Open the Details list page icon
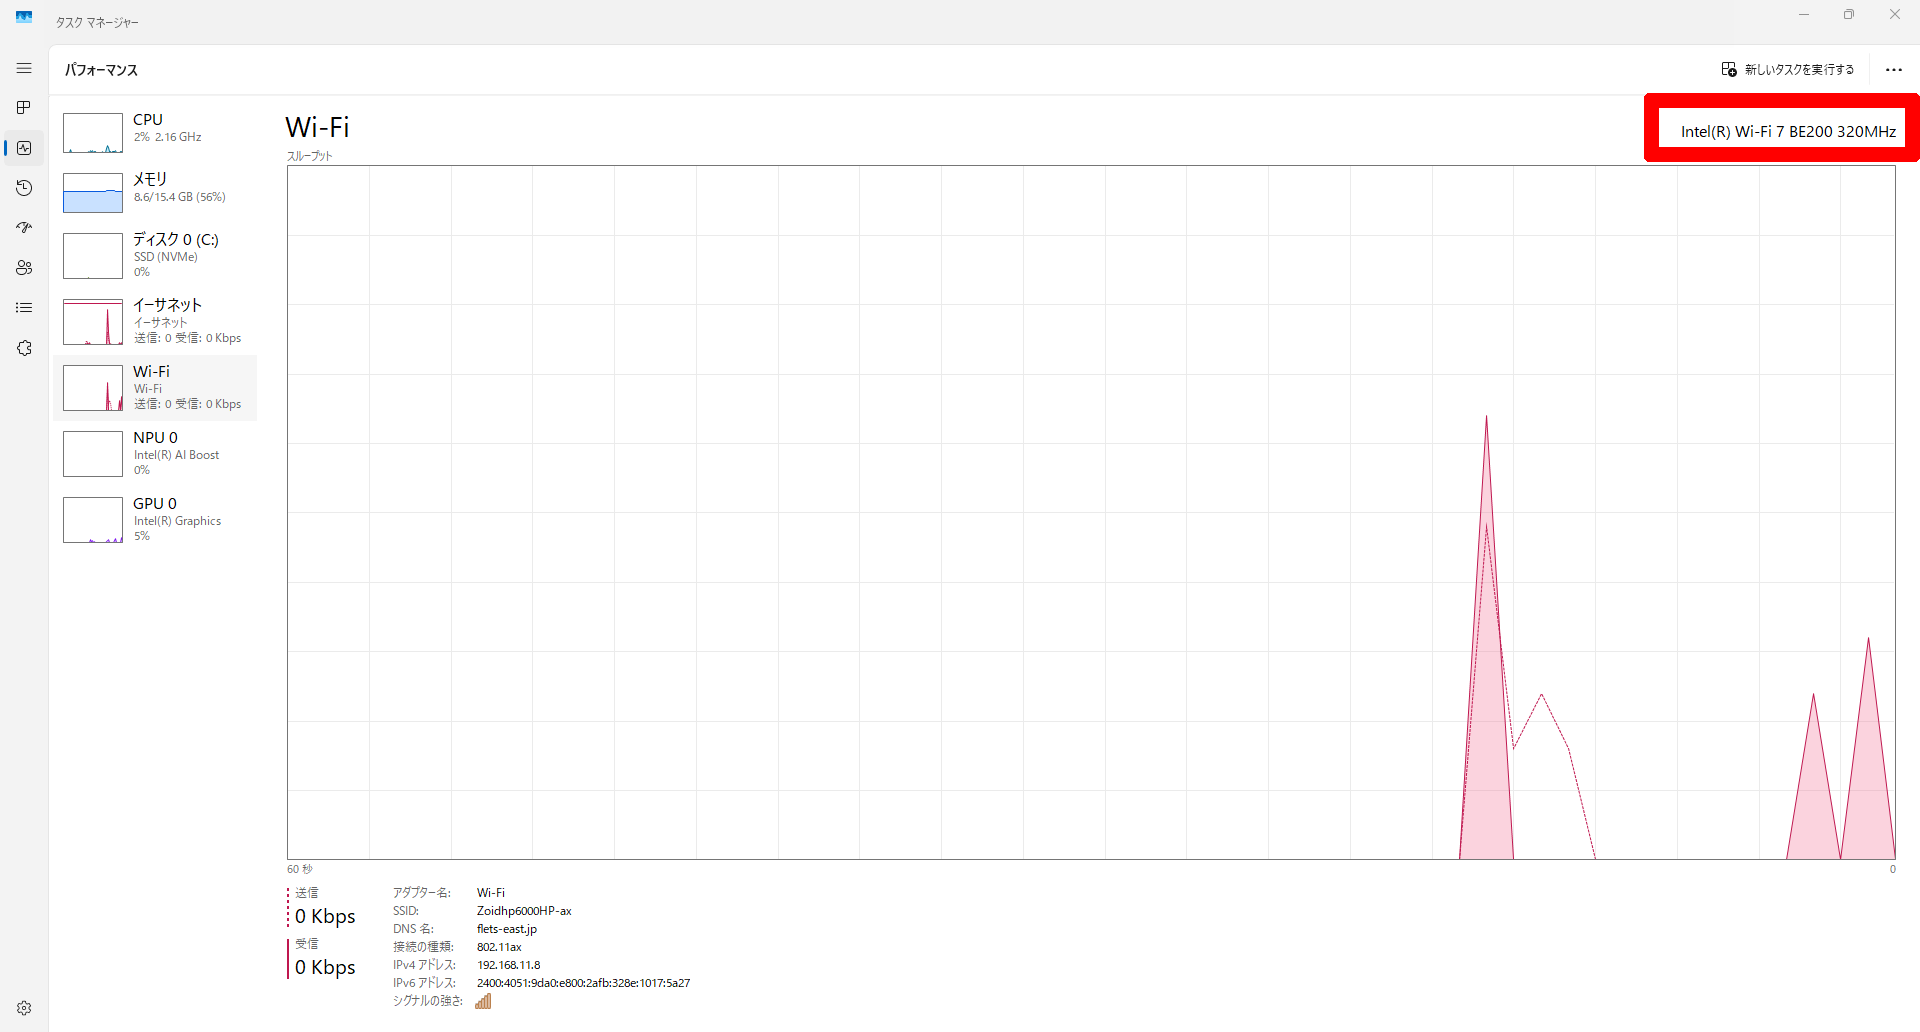1920x1032 pixels. point(24,308)
